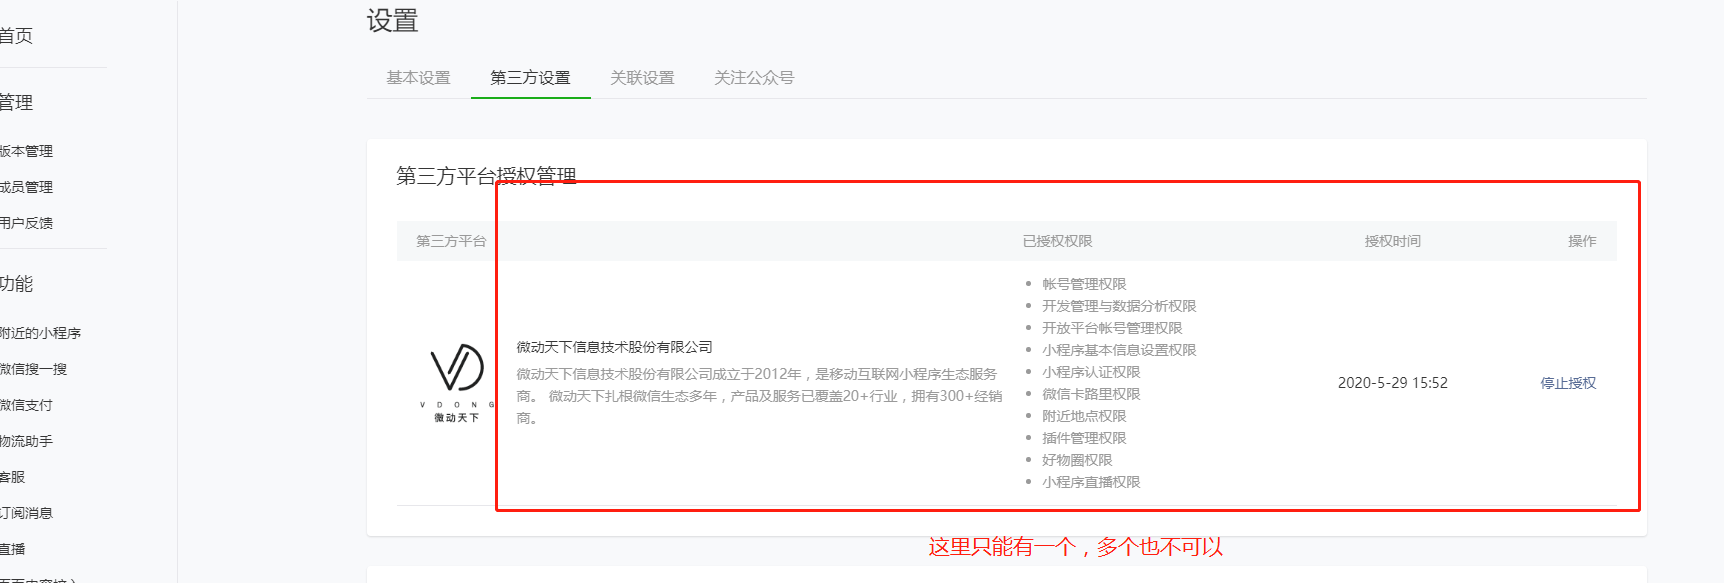This screenshot has width=1724, height=583.
Task: Click the 插件管理权限 list item
Action: tap(1084, 438)
